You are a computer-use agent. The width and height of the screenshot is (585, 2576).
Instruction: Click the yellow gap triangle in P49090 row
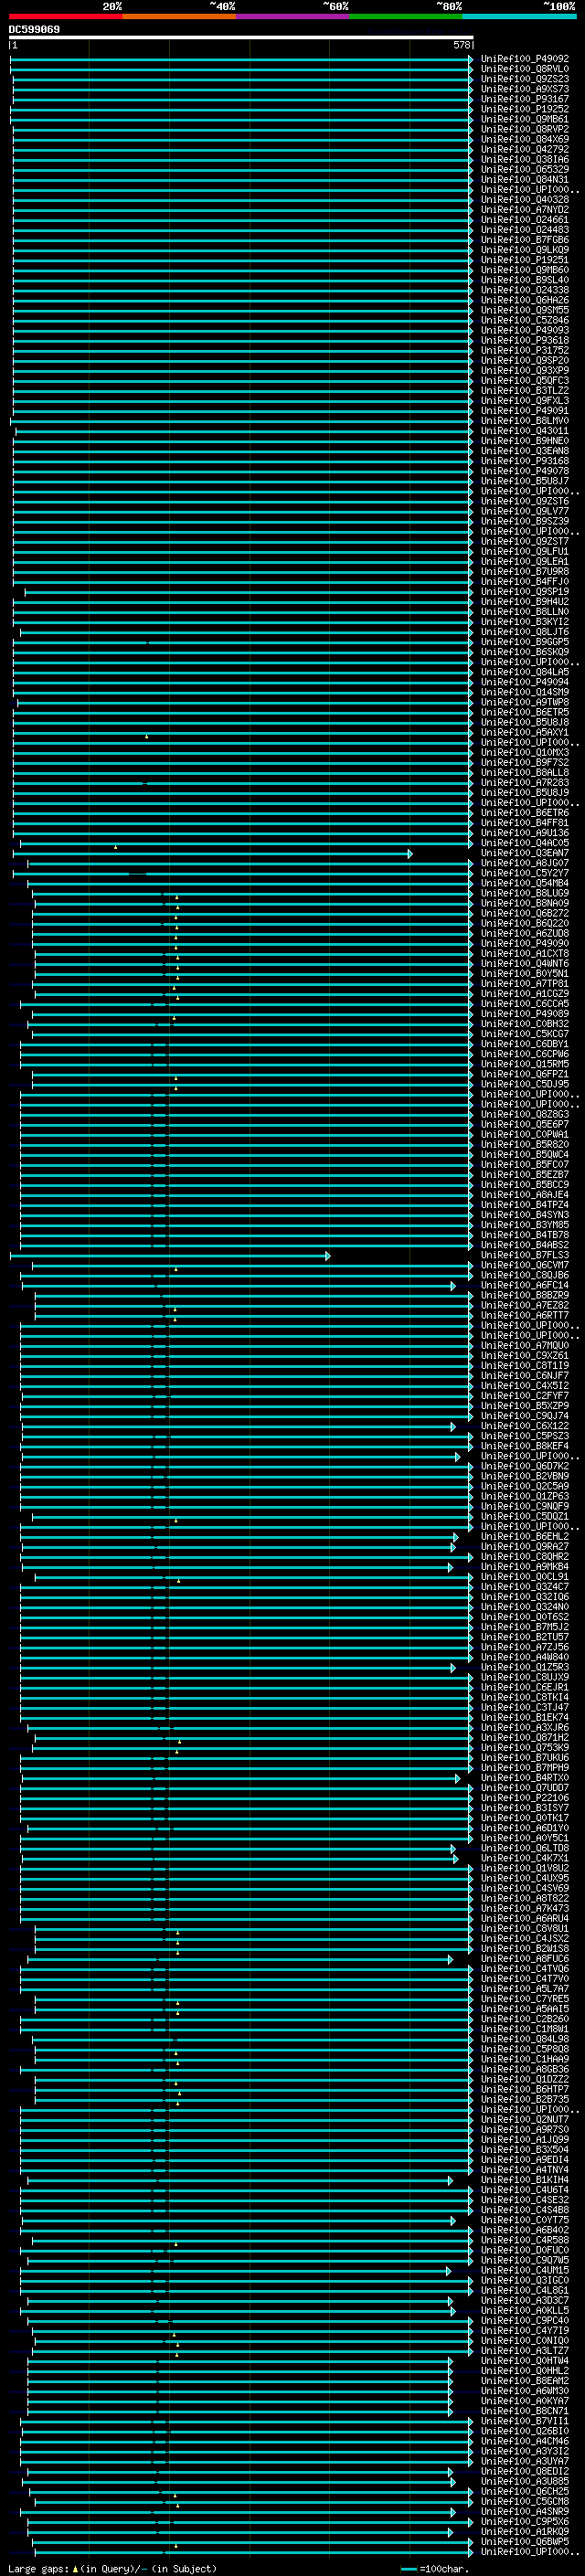176,947
